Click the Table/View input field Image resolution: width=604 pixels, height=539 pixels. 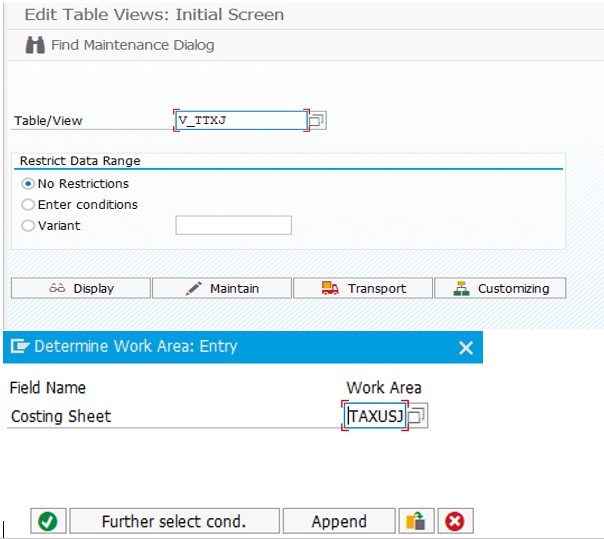[242, 120]
